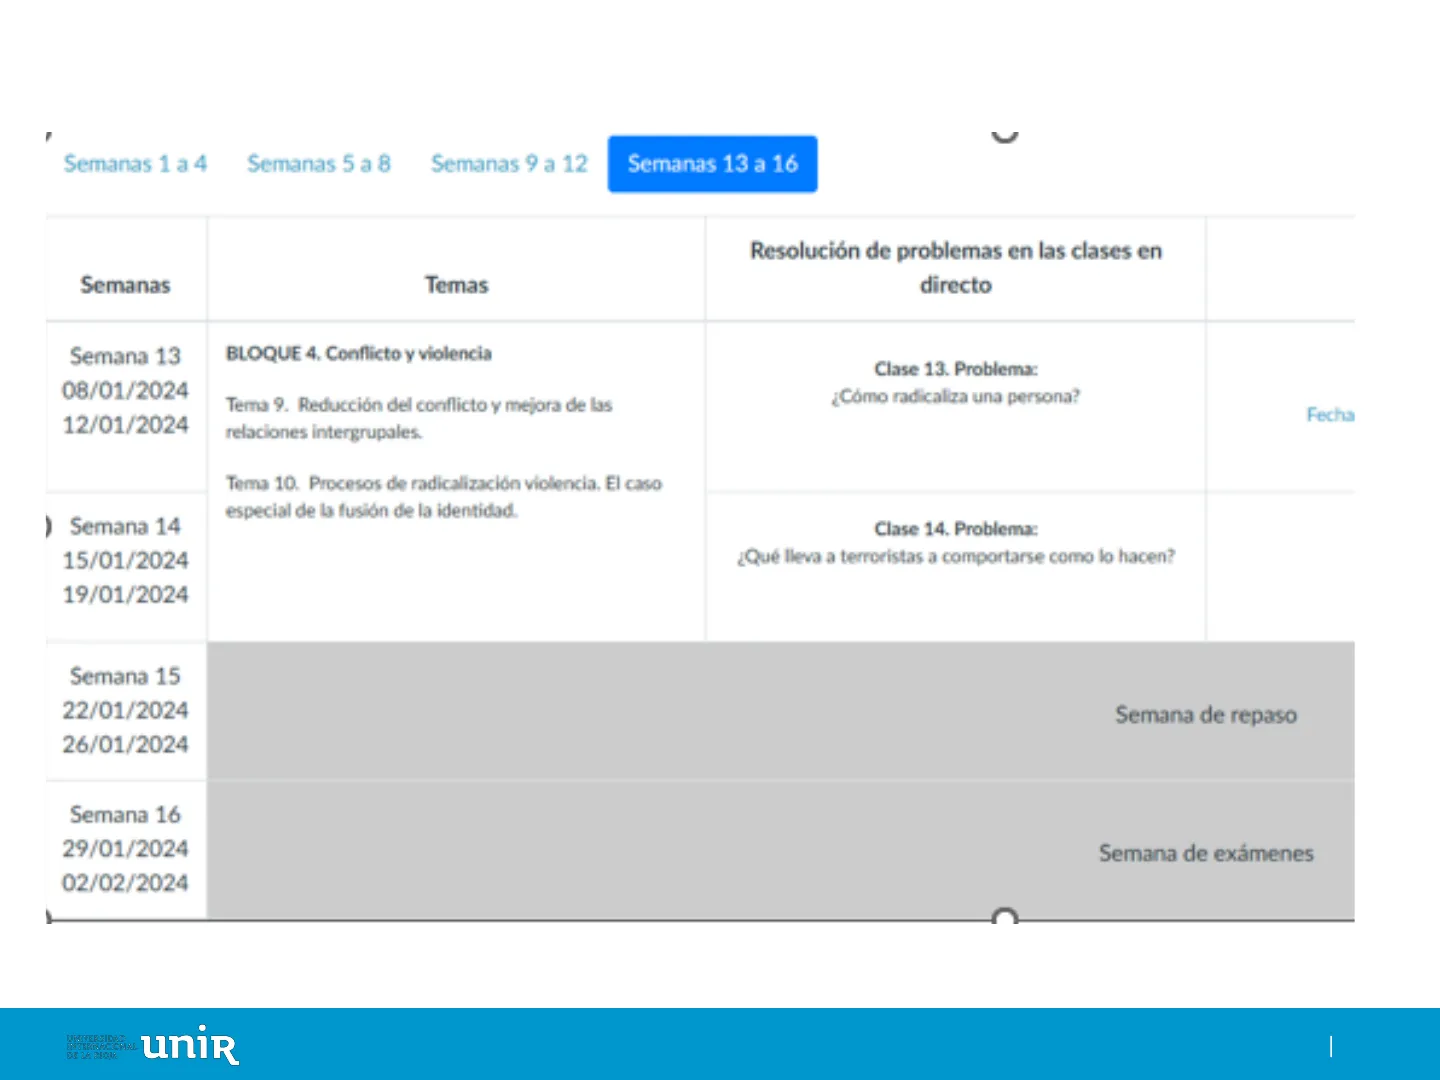
Task: Select the Clase 13 Problema cell
Action: (x=955, y=383)
